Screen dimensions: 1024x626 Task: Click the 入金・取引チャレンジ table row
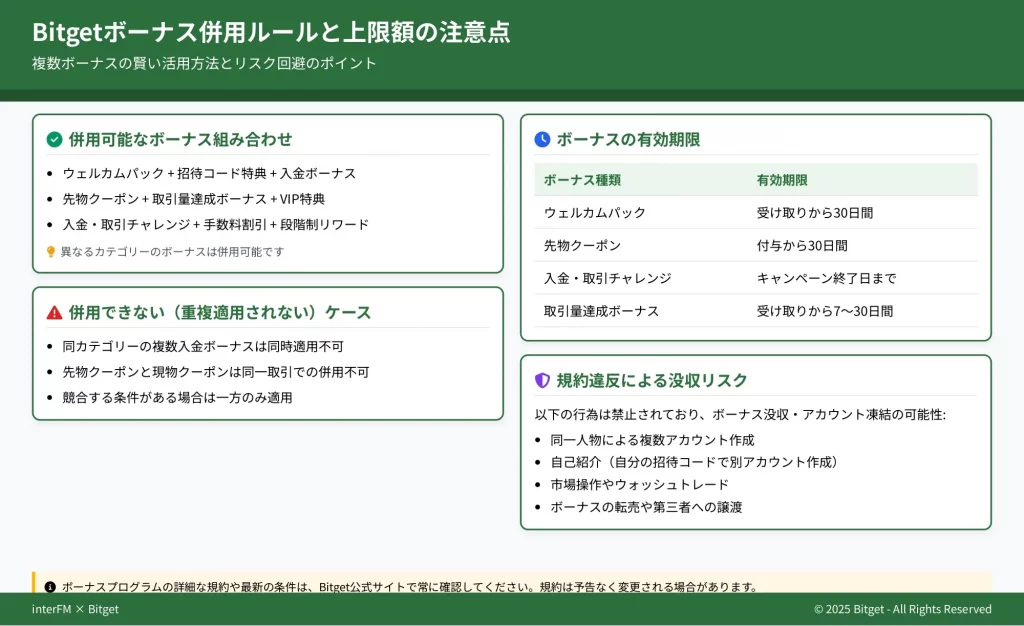pos(755,278)
